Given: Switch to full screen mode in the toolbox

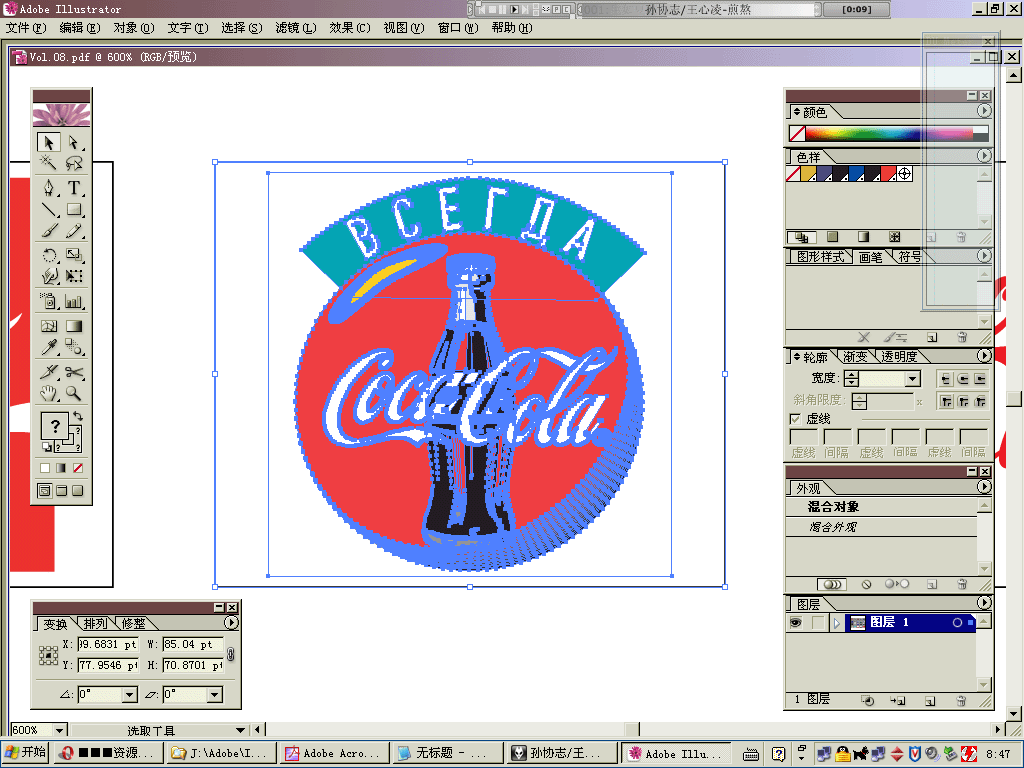Looking at the screenshot, I should pyautogui.click(x=78, y=490).
